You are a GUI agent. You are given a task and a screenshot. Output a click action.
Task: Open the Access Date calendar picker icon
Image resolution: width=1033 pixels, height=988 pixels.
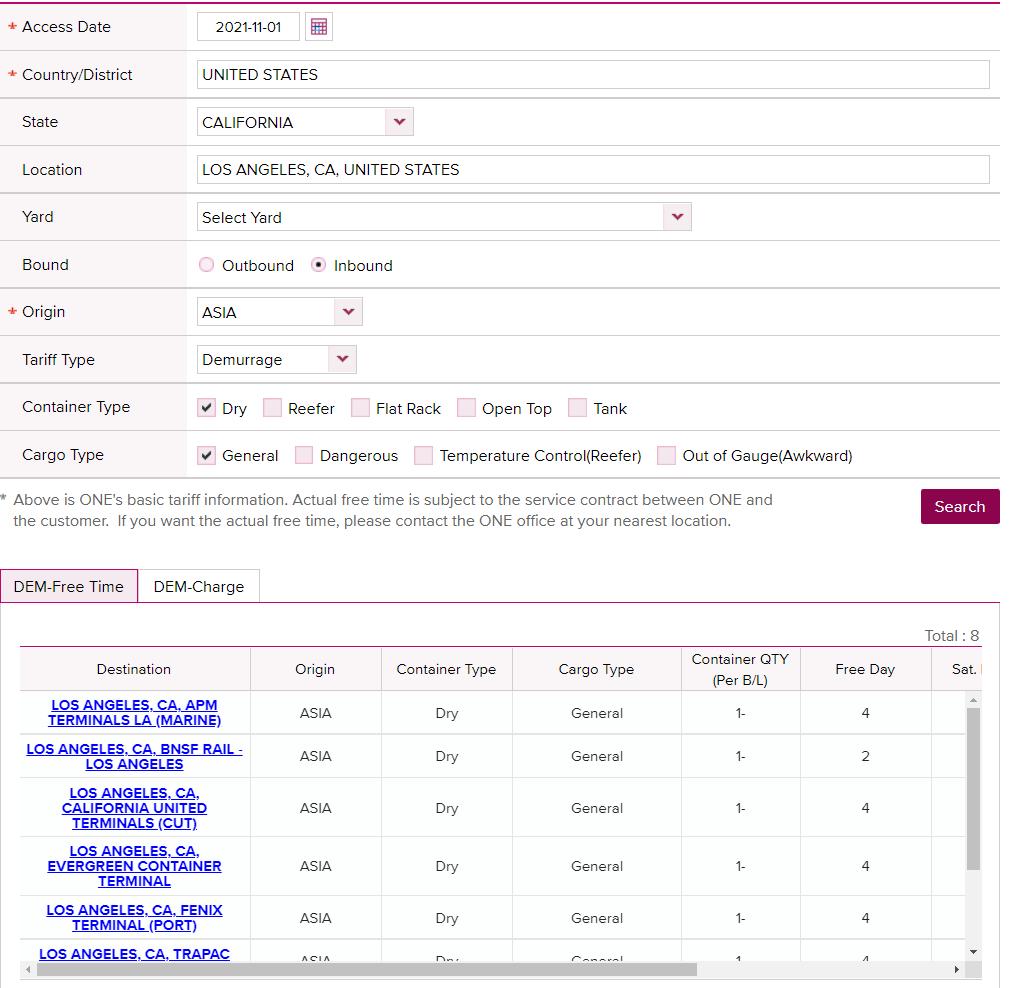(x=318, y=27)
